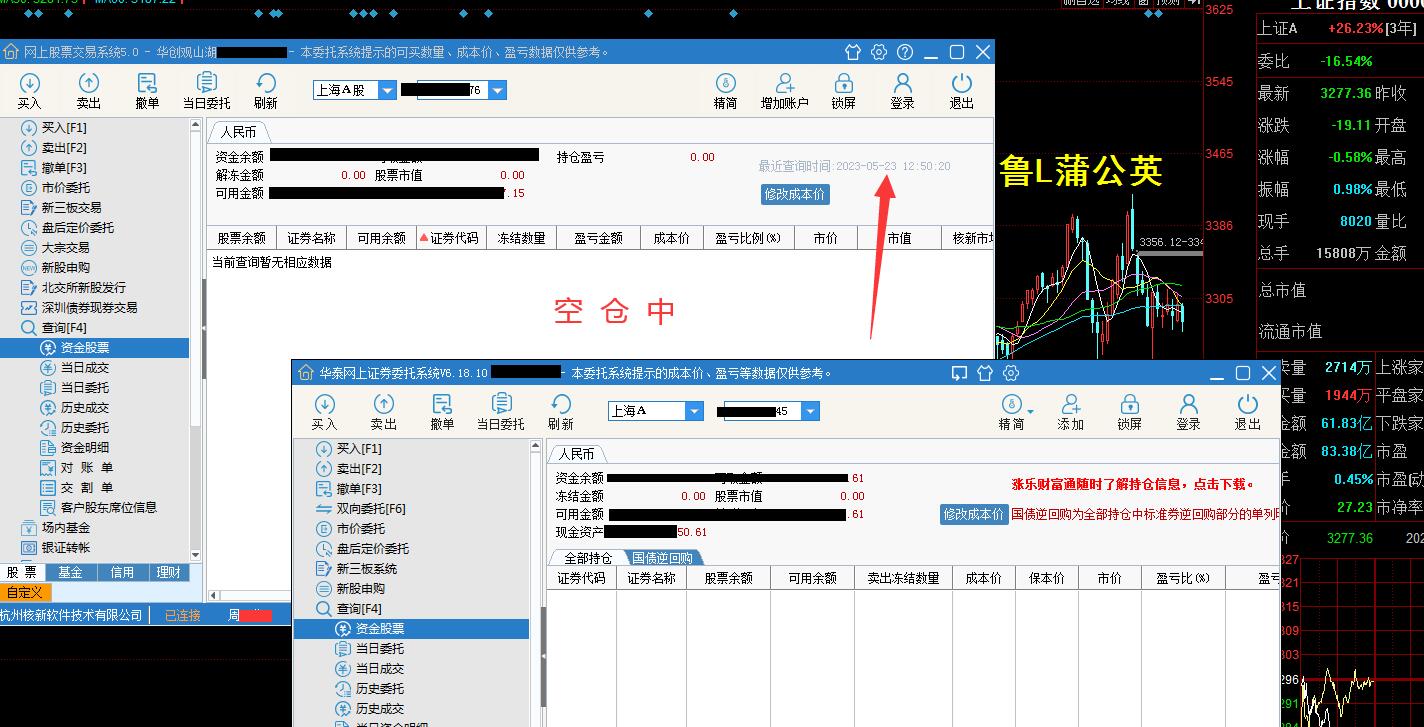Select 理财 bottom tab in 华创 window
The height and width of the screenshot is (727, 1424).
[x=169, y=573]
